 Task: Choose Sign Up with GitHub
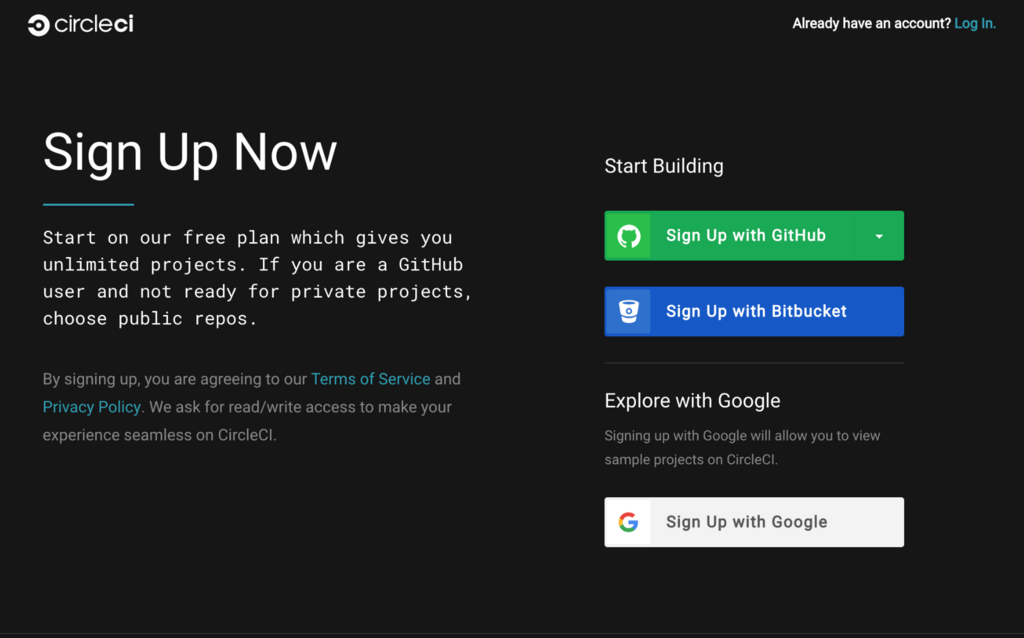[x=729, y=236]
